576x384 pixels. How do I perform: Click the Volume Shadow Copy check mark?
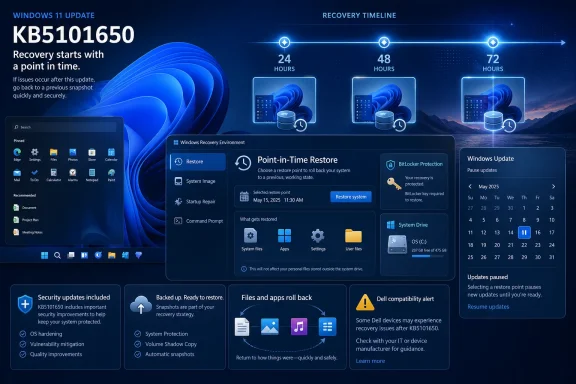(137, 344)
